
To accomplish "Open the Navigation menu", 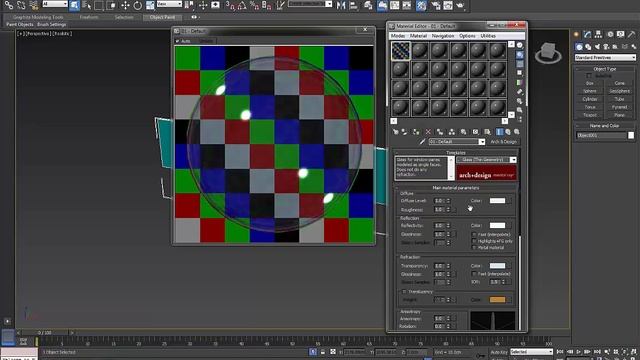I will [x=443, y=36].
